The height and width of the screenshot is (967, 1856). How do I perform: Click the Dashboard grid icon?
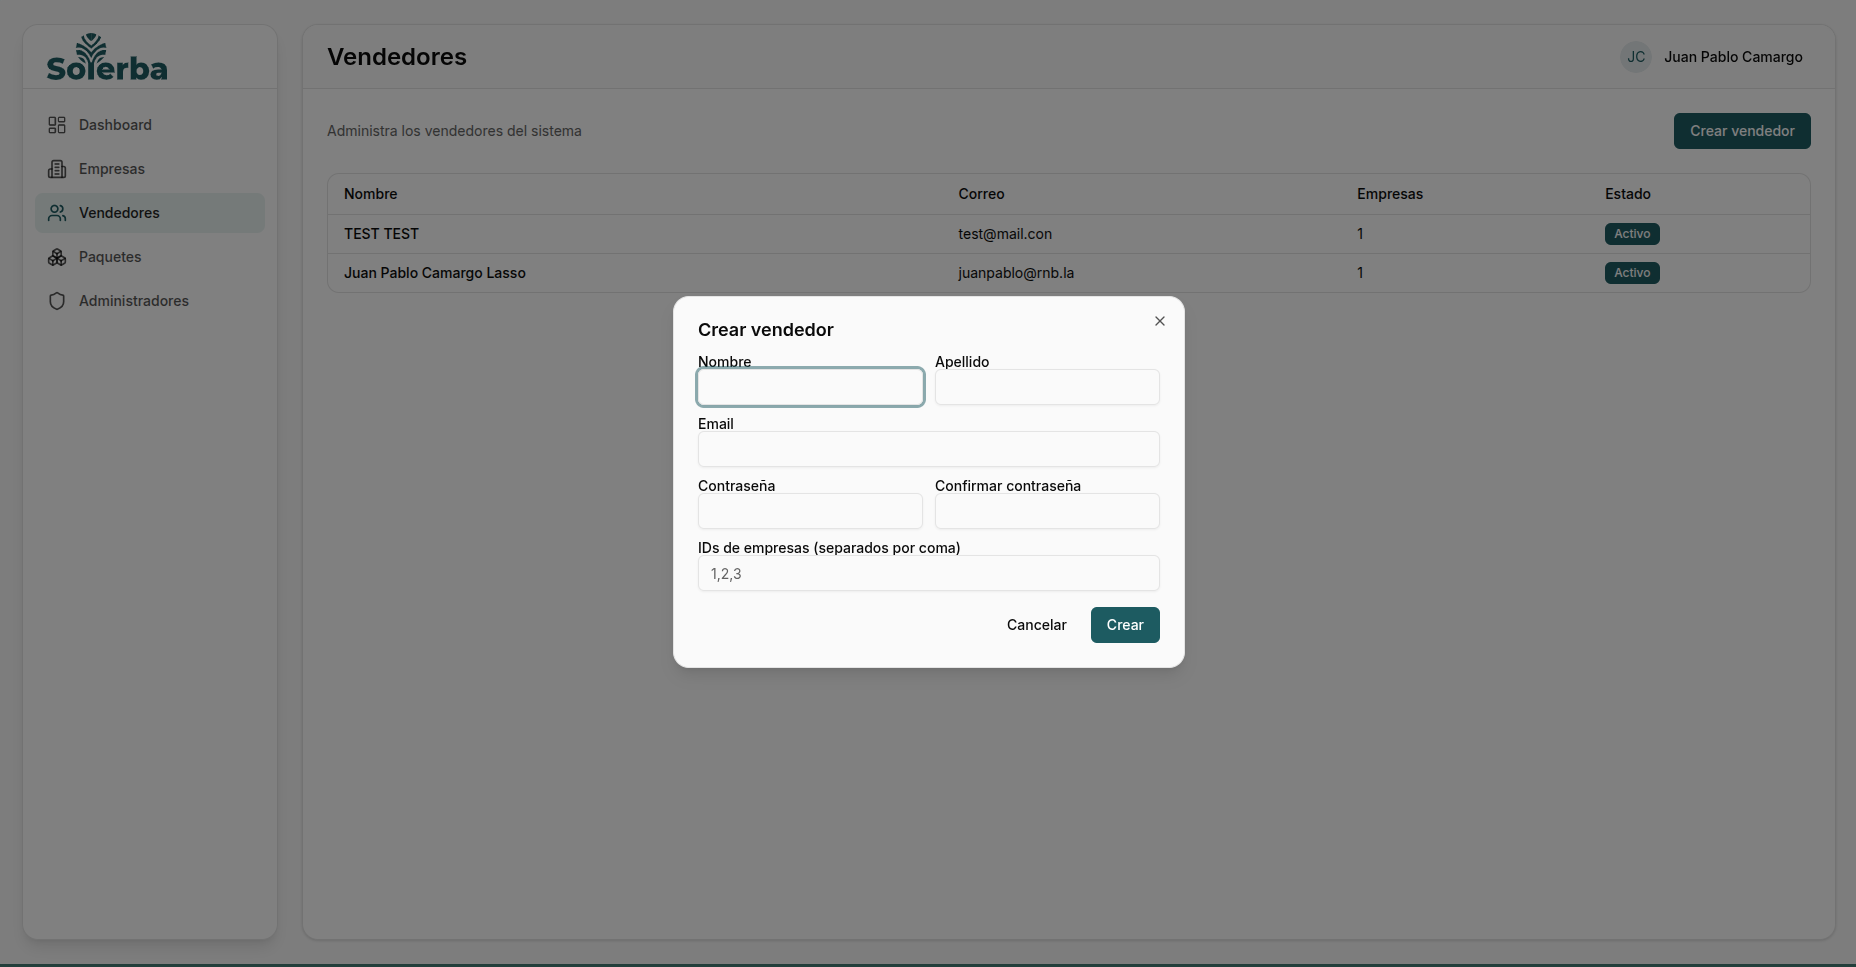coord(57,125)
